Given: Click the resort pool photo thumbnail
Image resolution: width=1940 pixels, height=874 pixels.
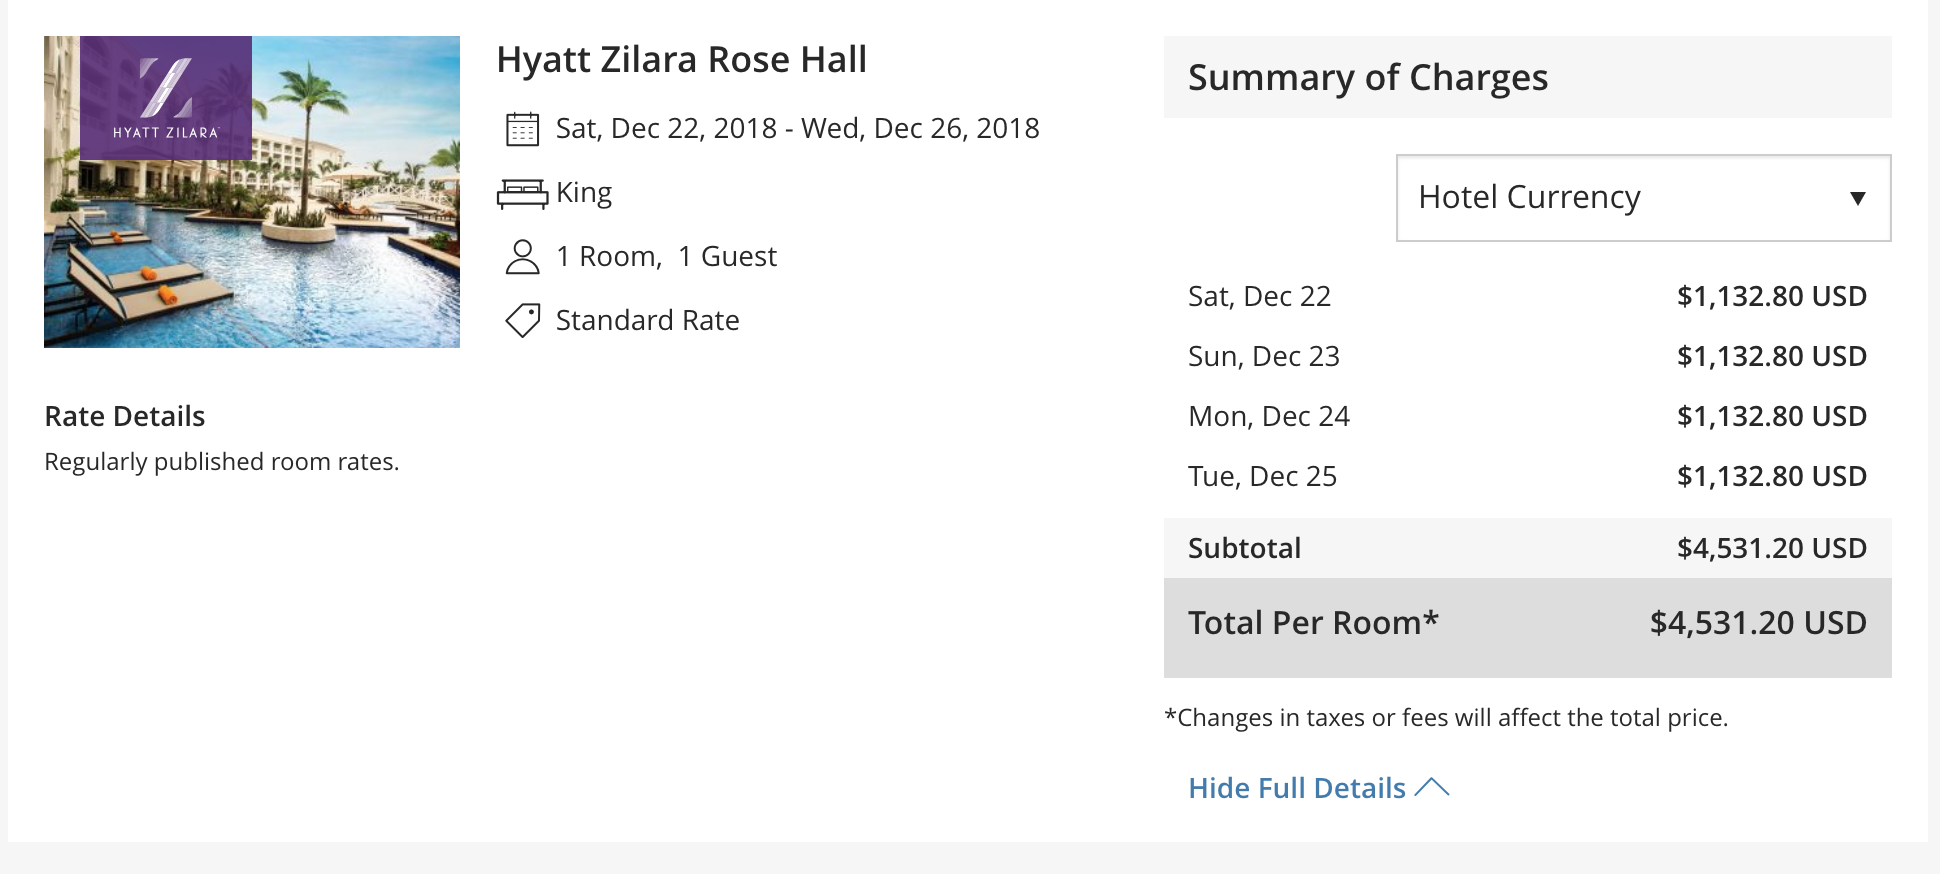Looking at the screenshot, I should click(x=252, y=192).
